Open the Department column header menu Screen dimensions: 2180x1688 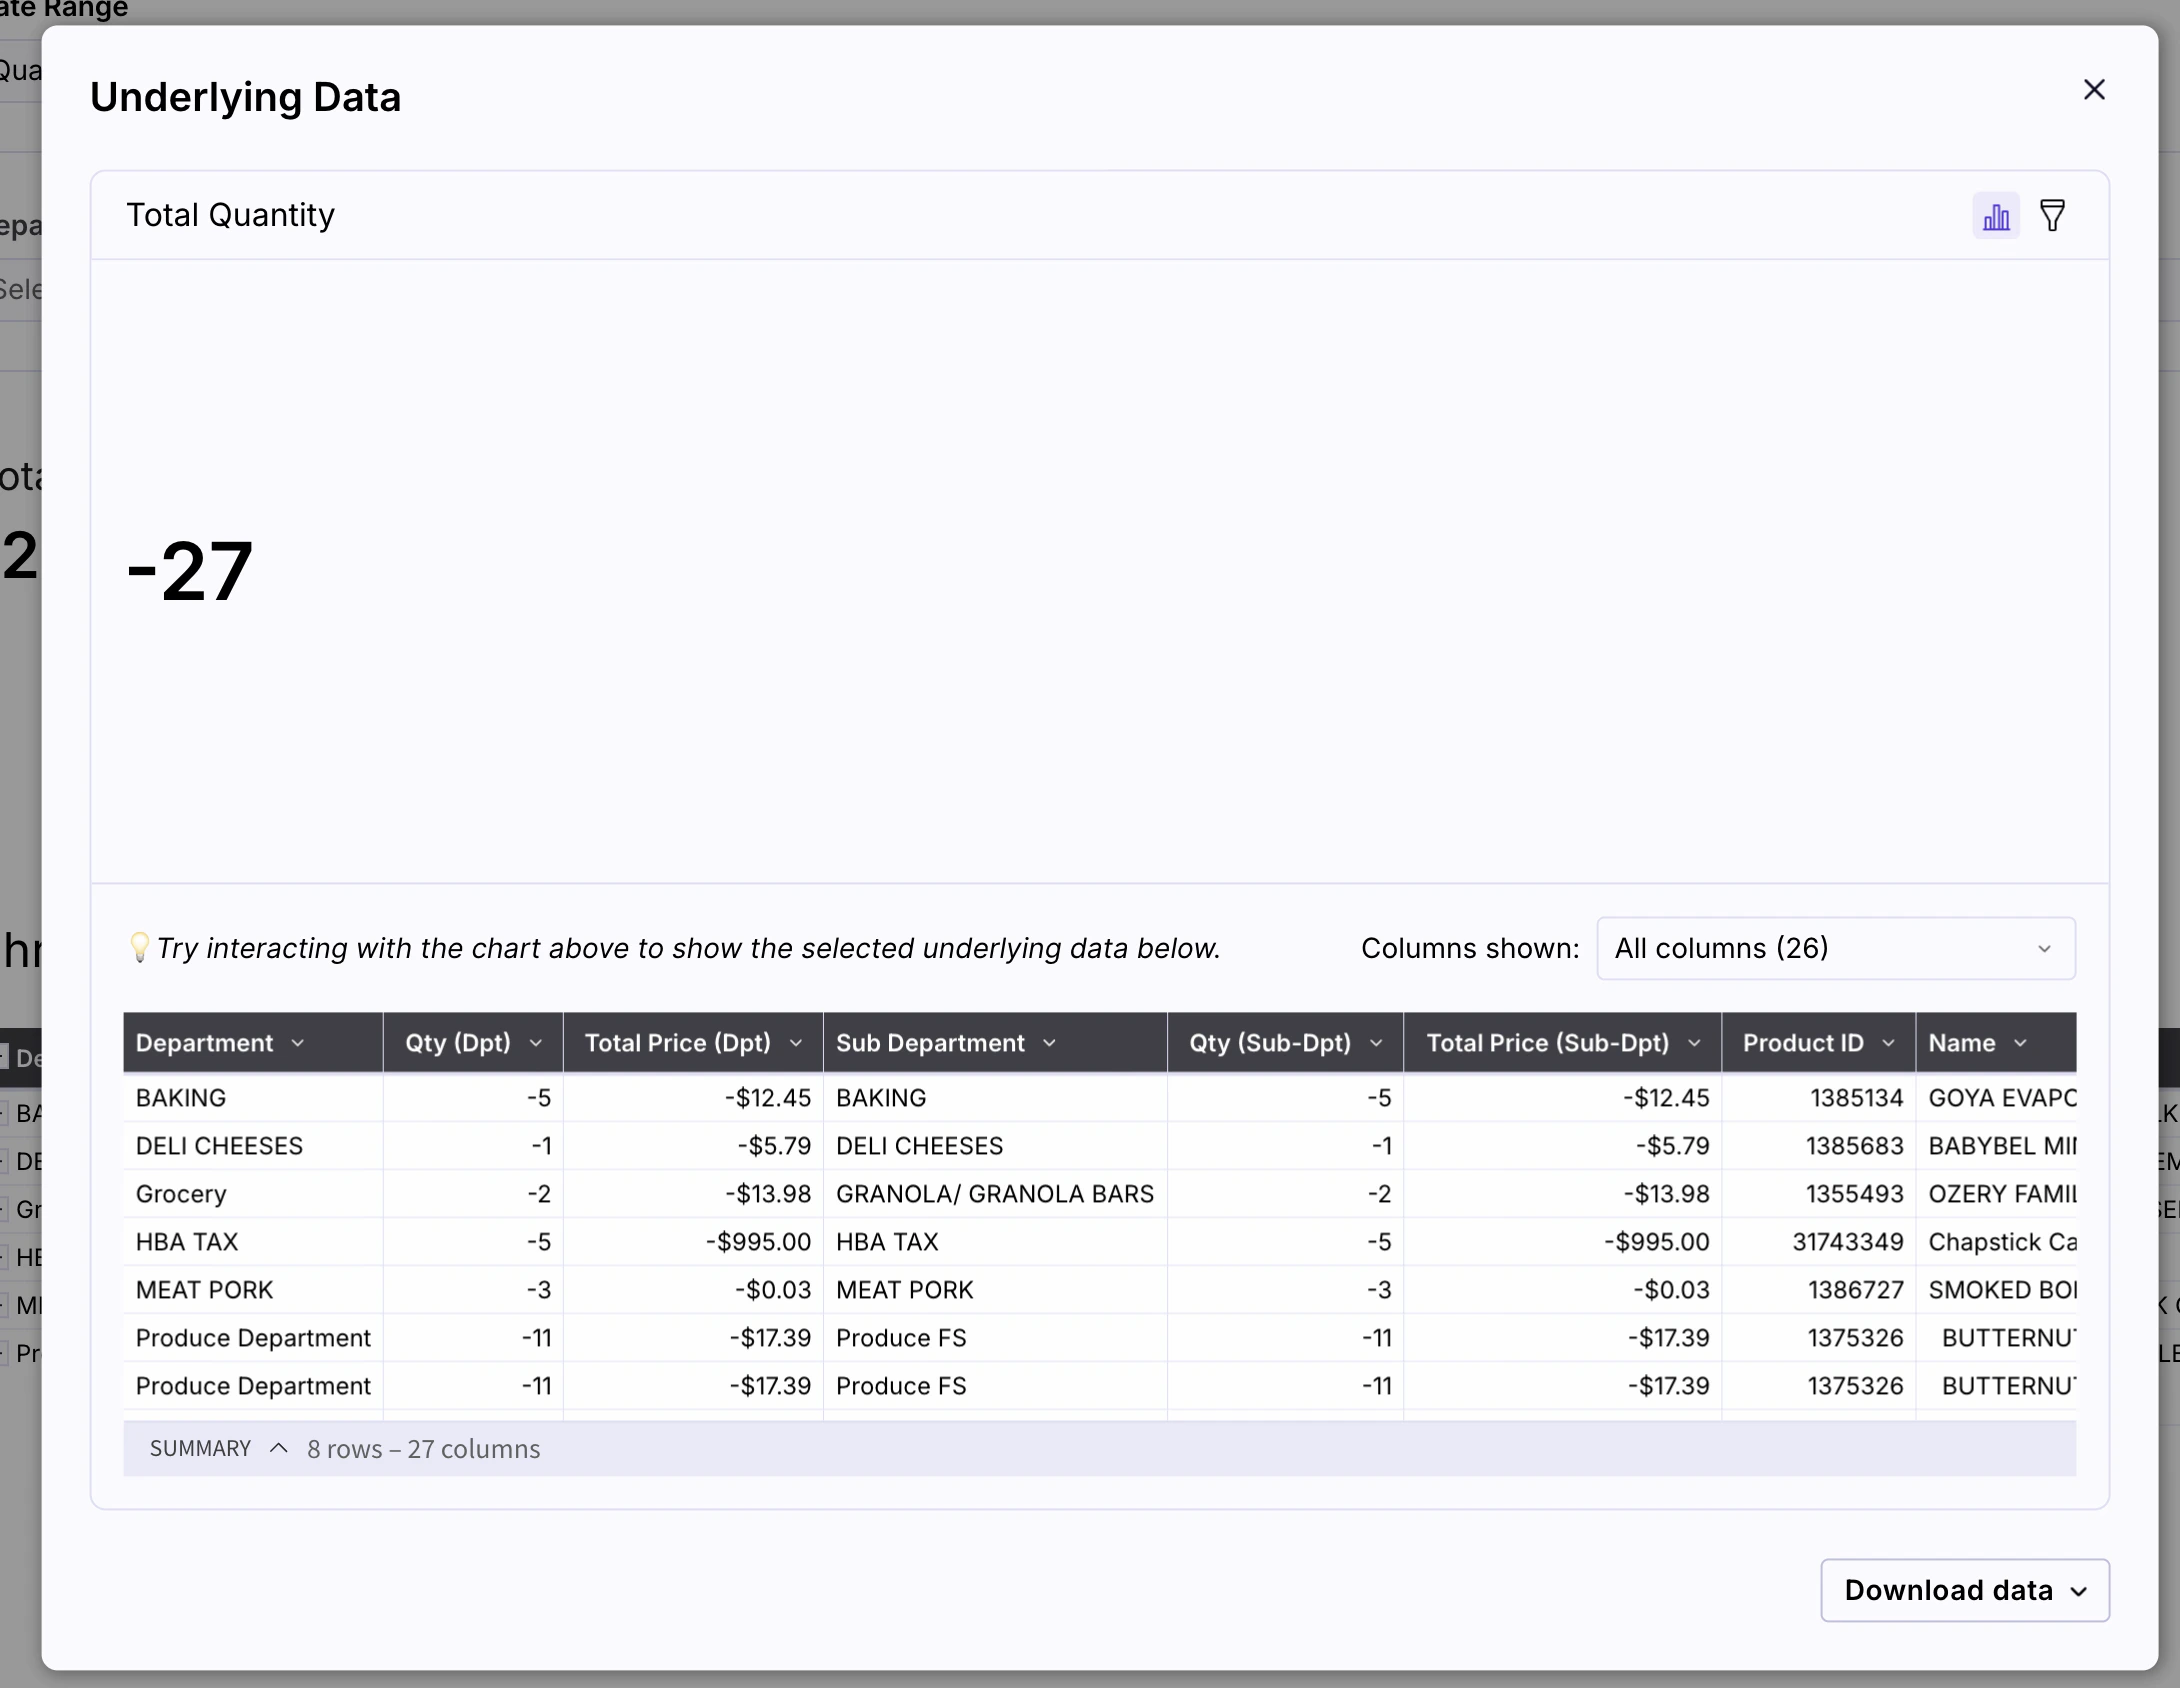pos(298,1042)
